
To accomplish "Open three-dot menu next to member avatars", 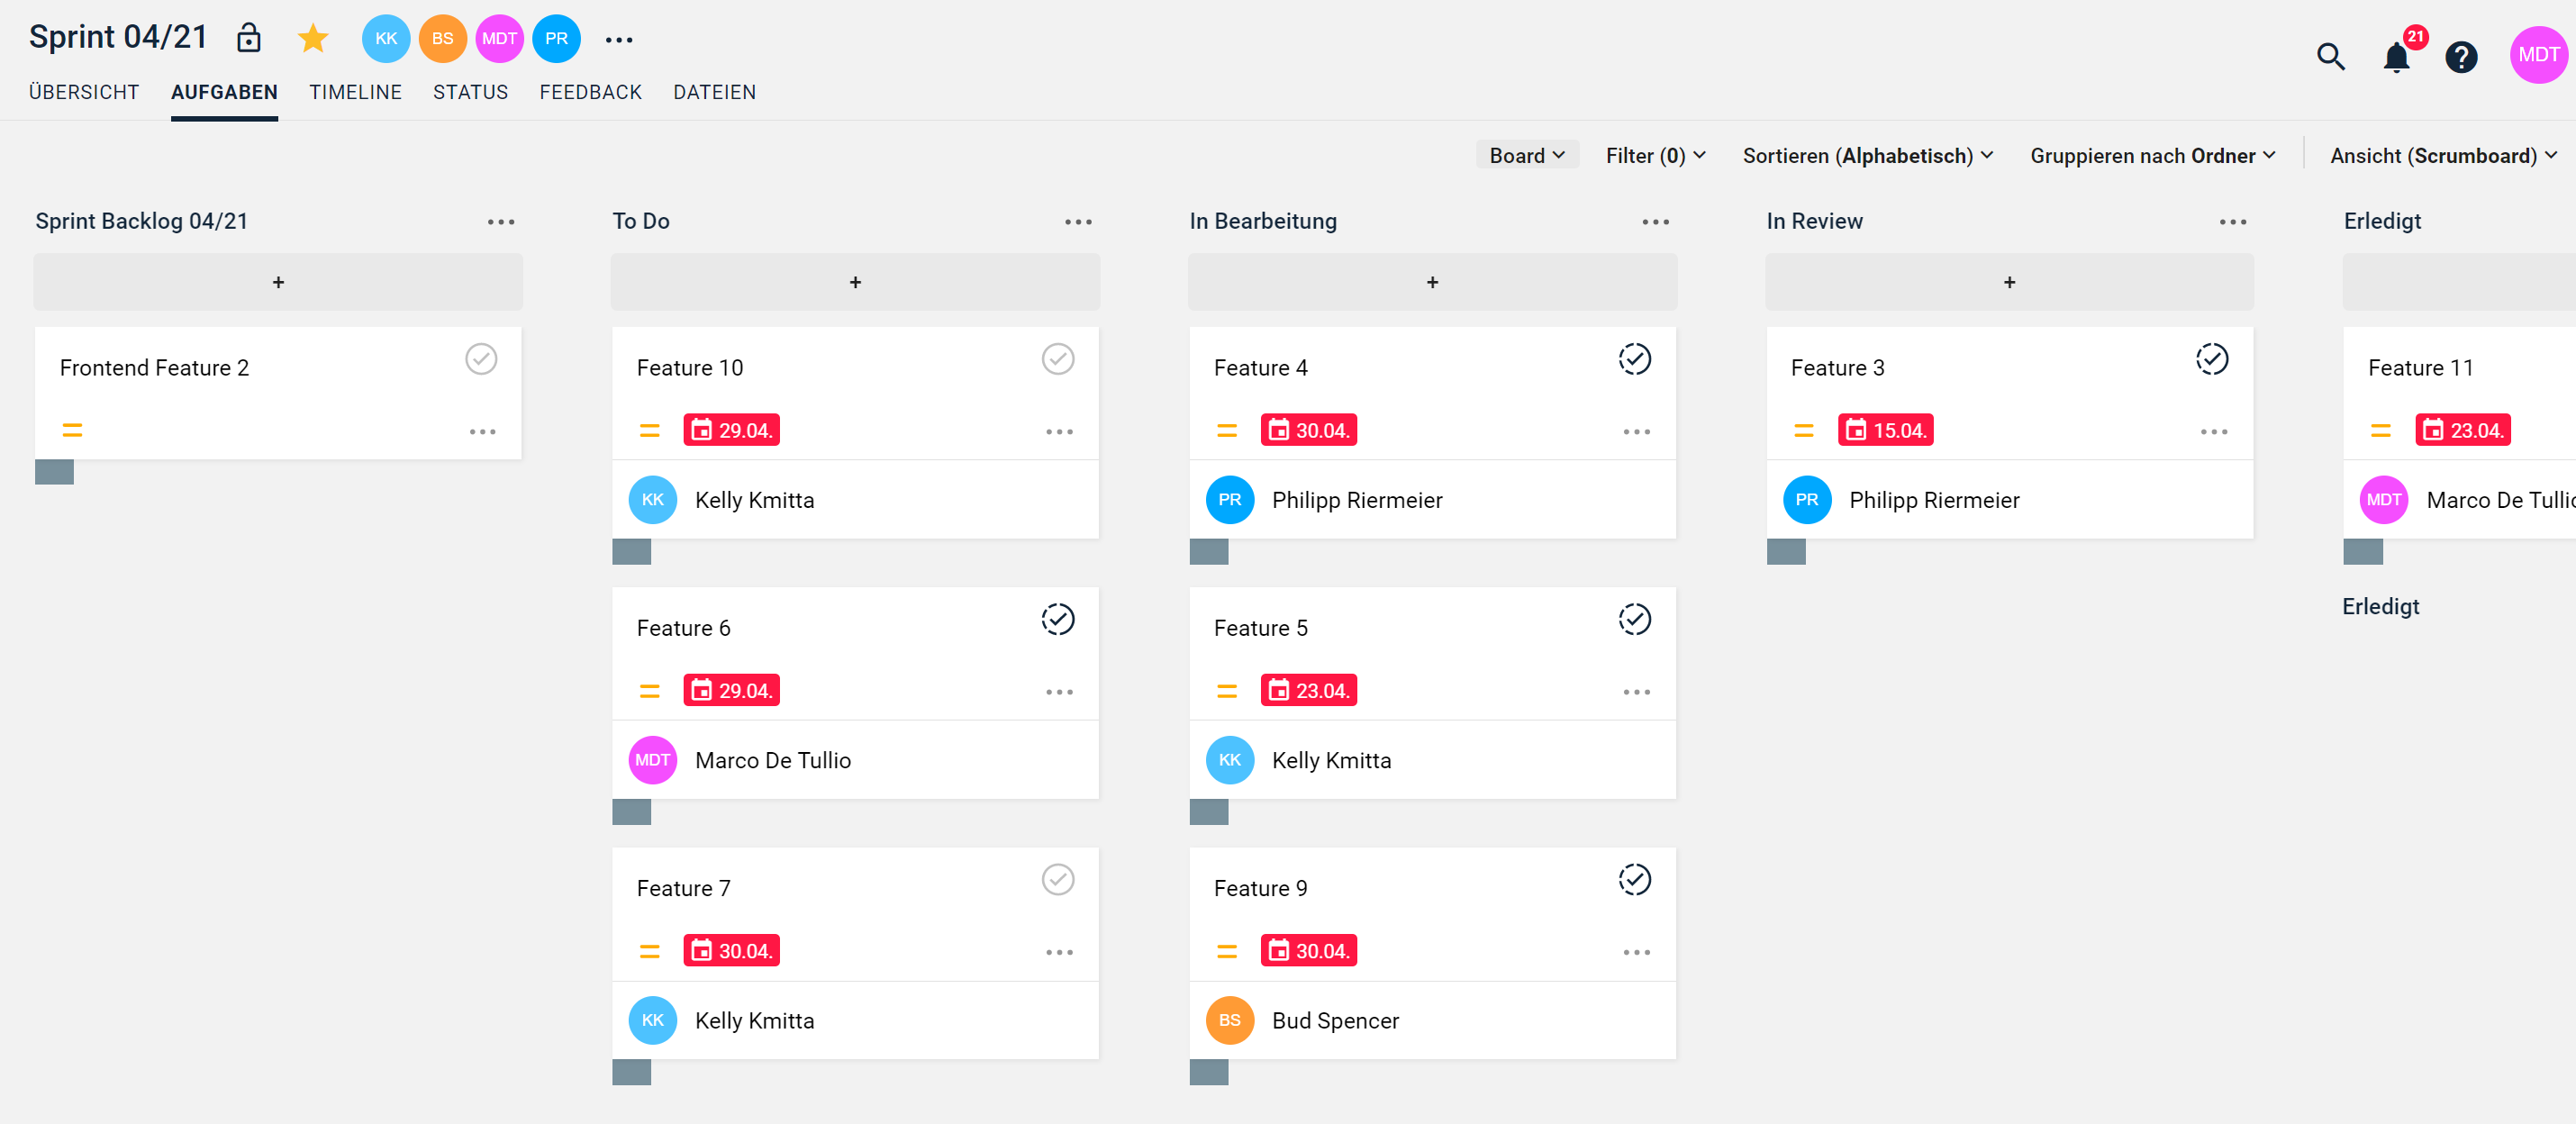I will coord(619,40).
